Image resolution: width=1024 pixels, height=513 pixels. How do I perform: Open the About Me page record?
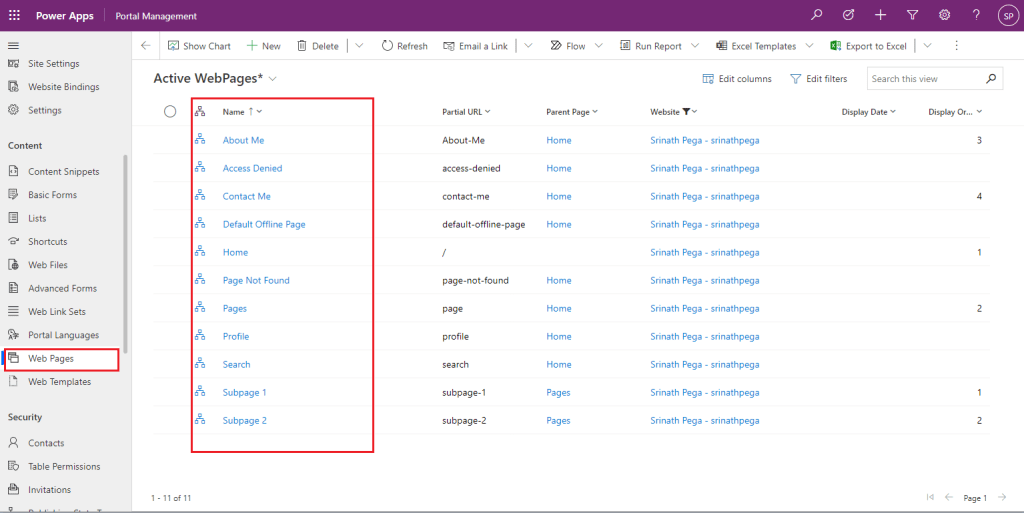(243, 140)
